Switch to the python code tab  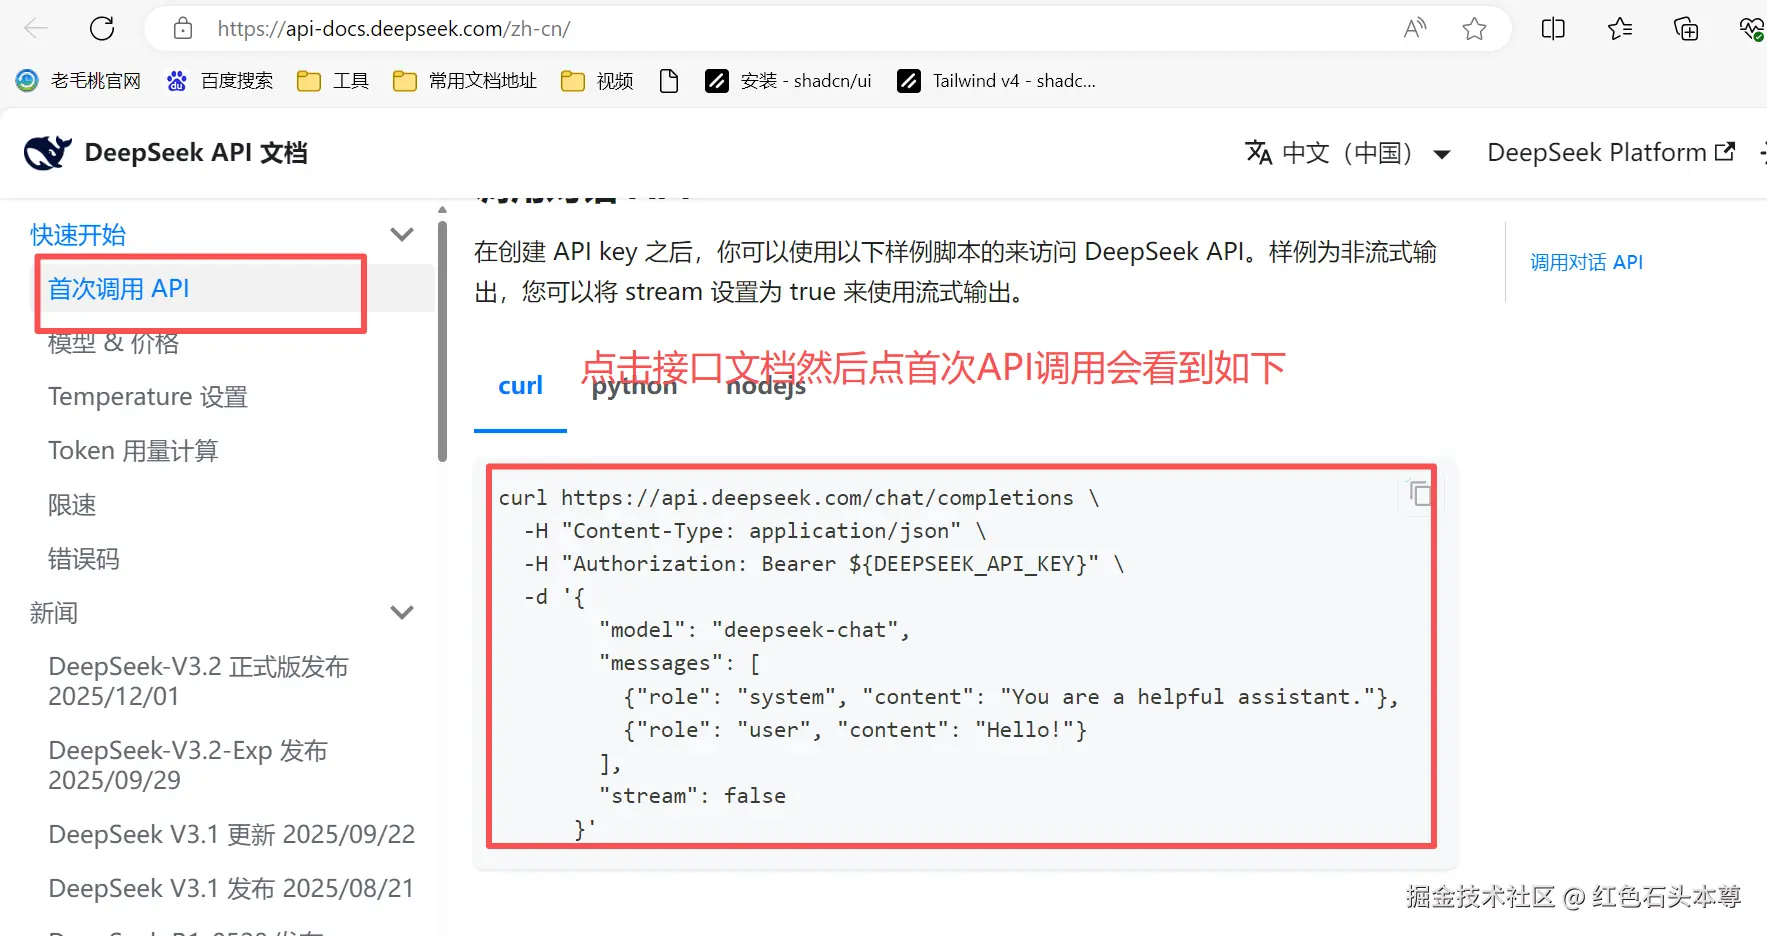(x=634, y=386)
